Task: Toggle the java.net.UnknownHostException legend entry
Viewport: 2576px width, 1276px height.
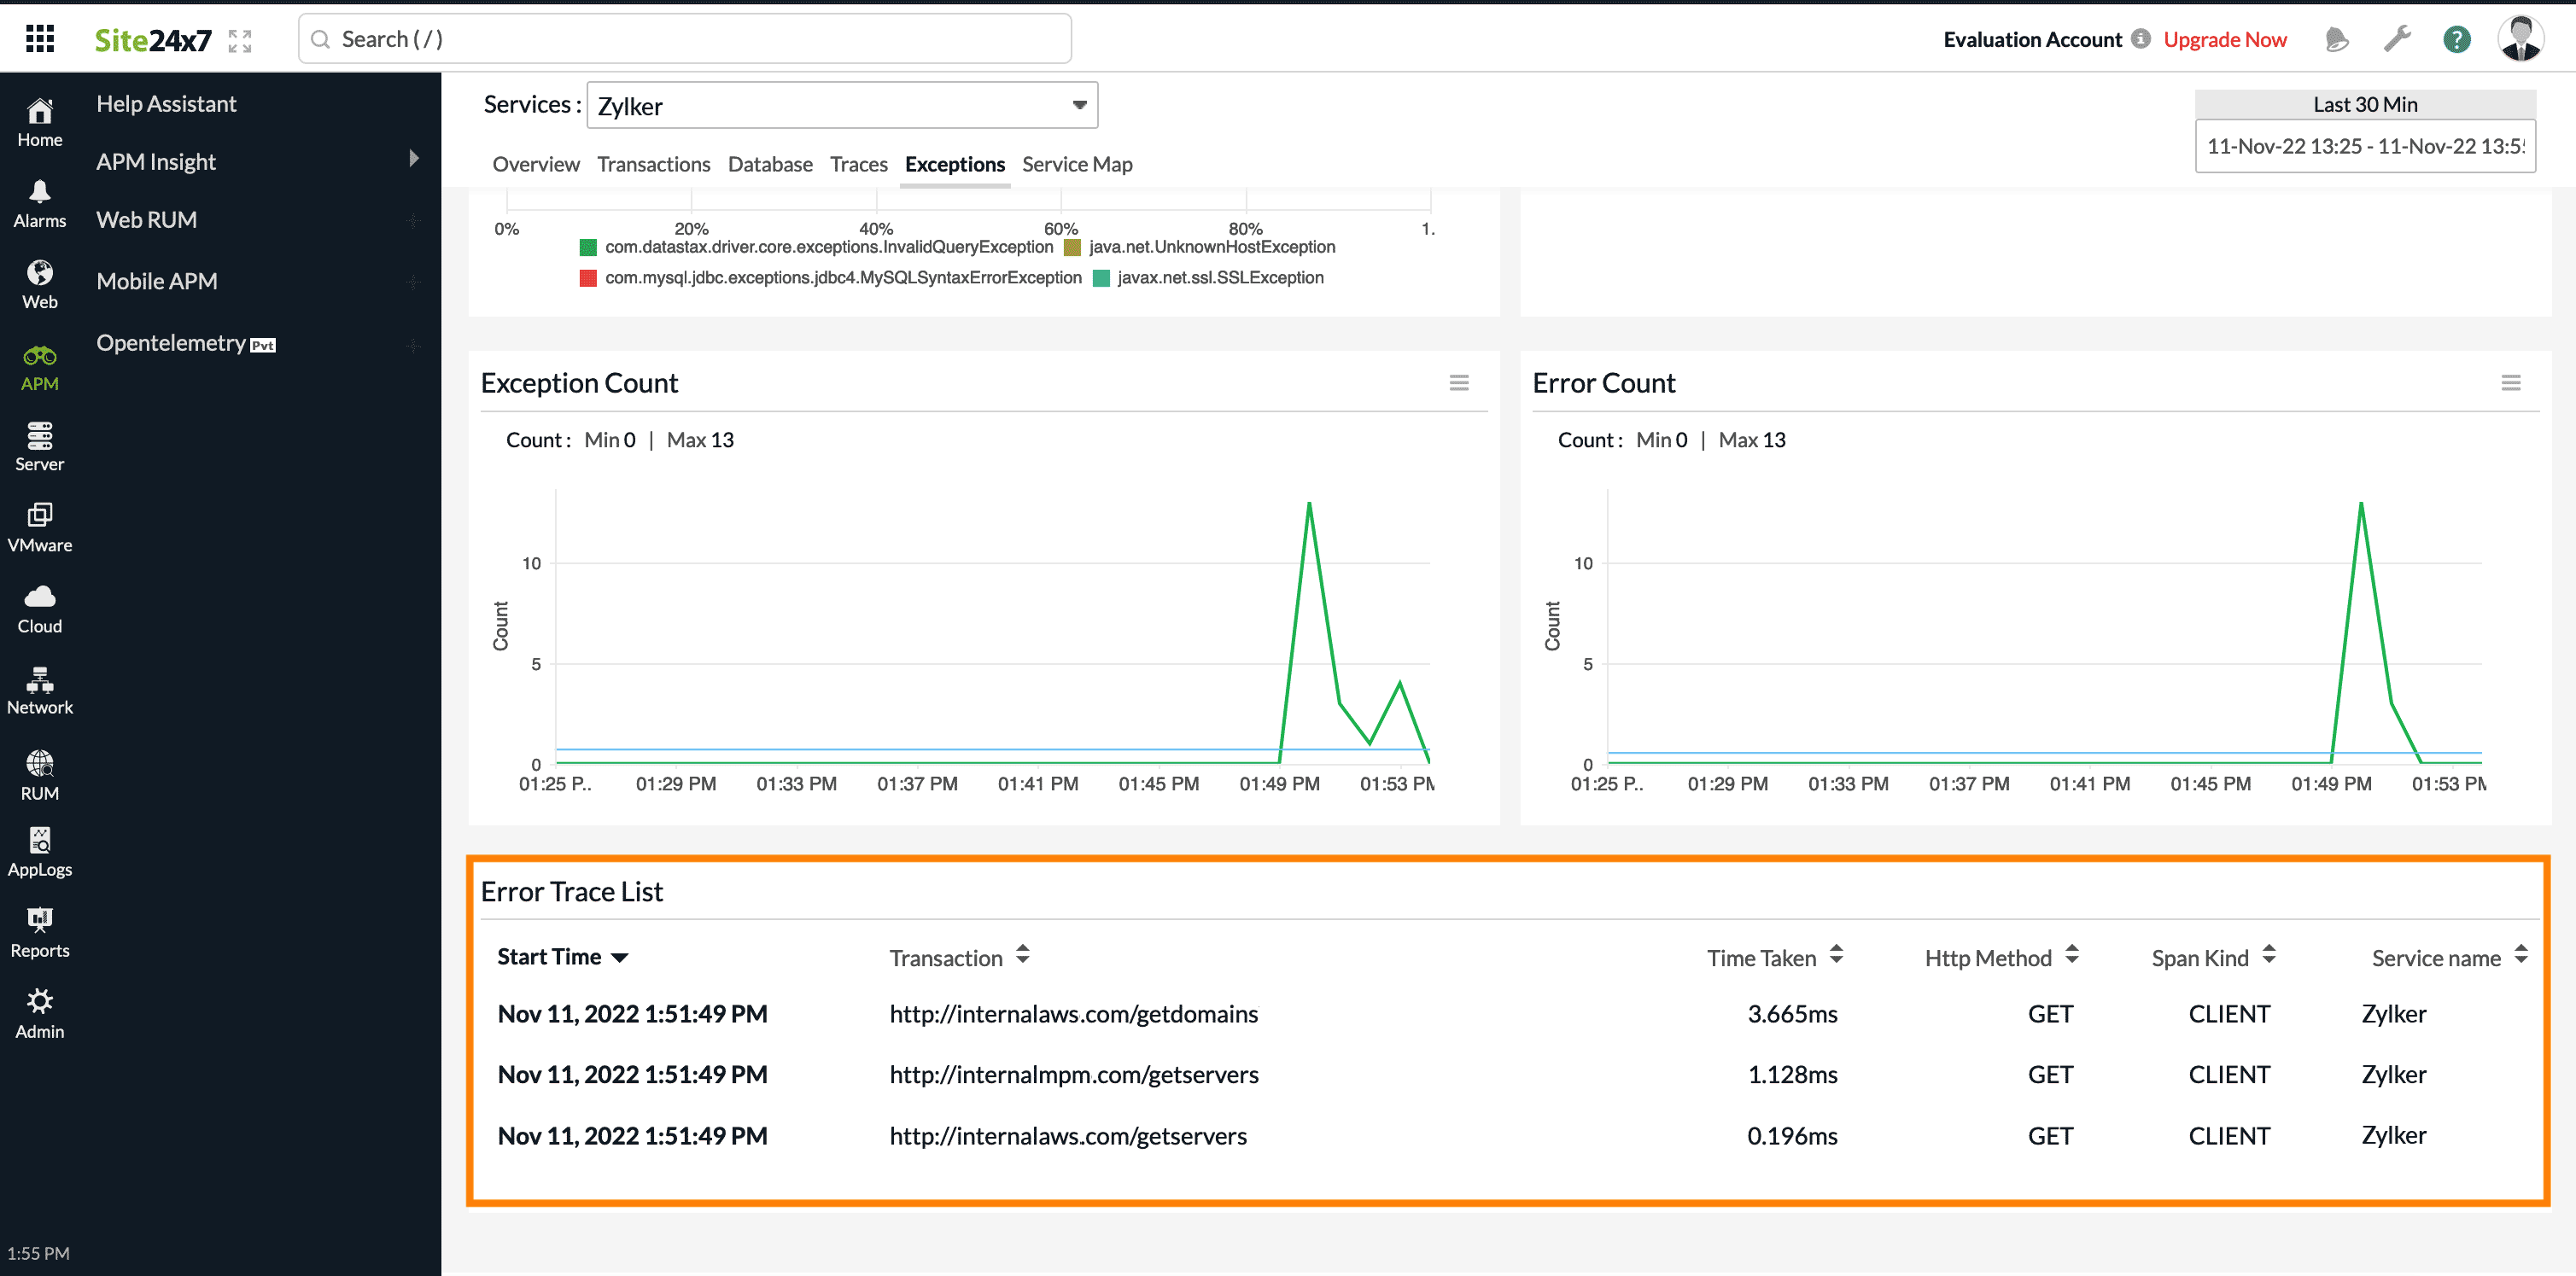Action: (x=1211, y=247)
